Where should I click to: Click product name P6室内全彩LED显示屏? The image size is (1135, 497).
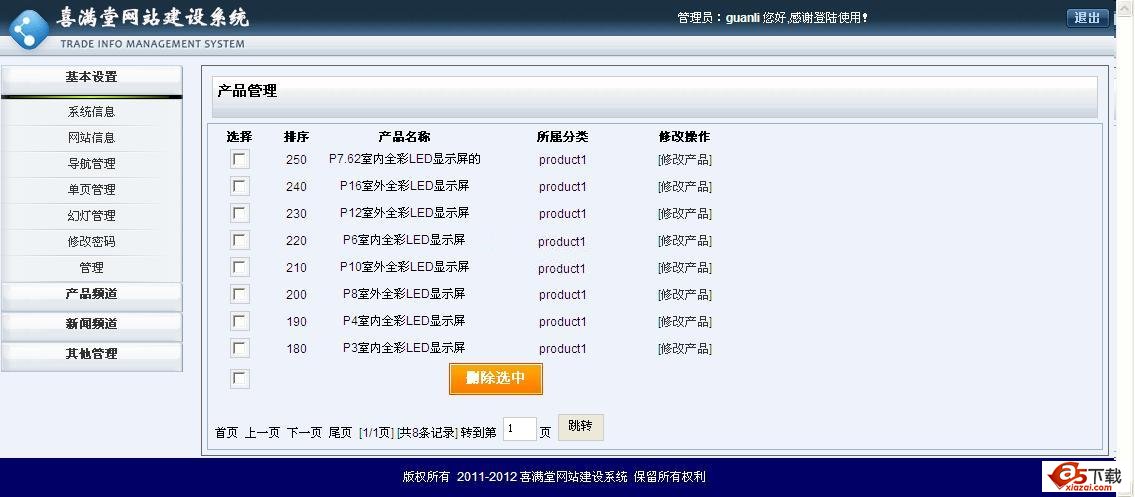[x=404, y=239]
